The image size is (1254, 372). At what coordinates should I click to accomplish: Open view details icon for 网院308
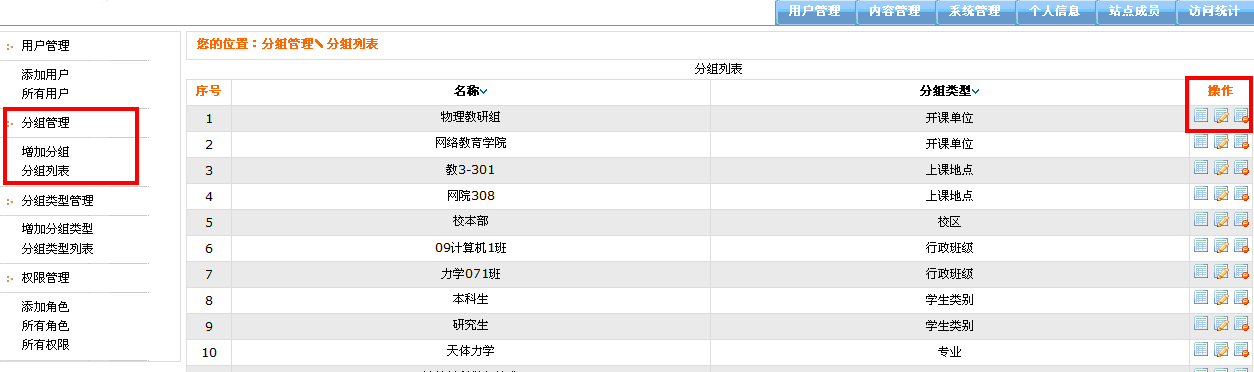pos(1202,194)
